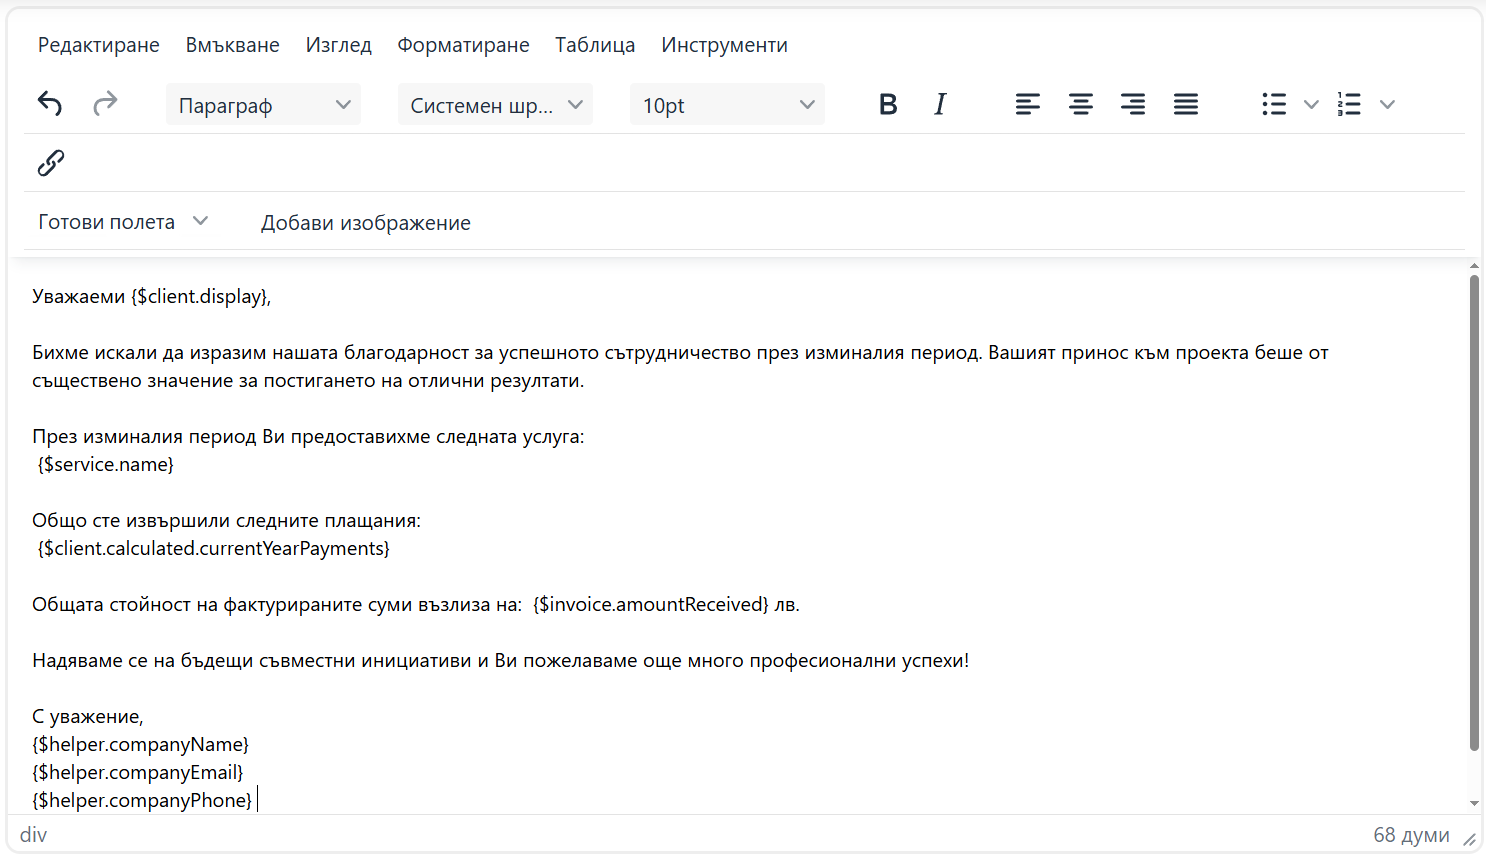Center align the text
This screenshot has width=1486, height=865.
point(1081,104)
